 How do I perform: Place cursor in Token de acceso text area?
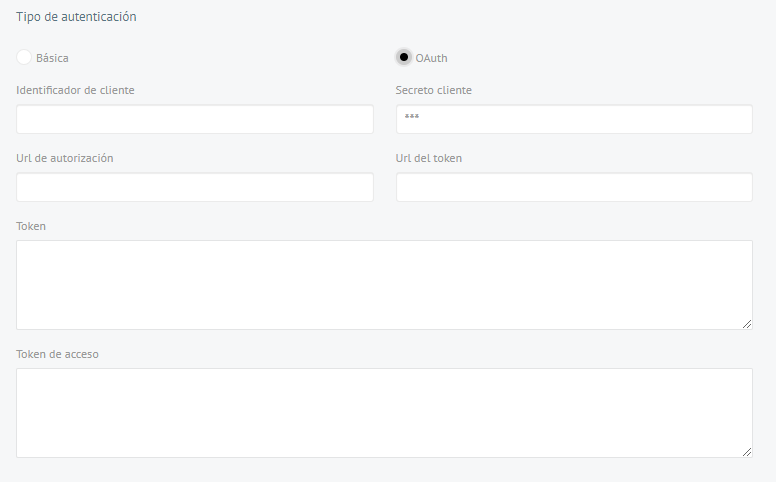pyautogui.click(x=385, y=413)
